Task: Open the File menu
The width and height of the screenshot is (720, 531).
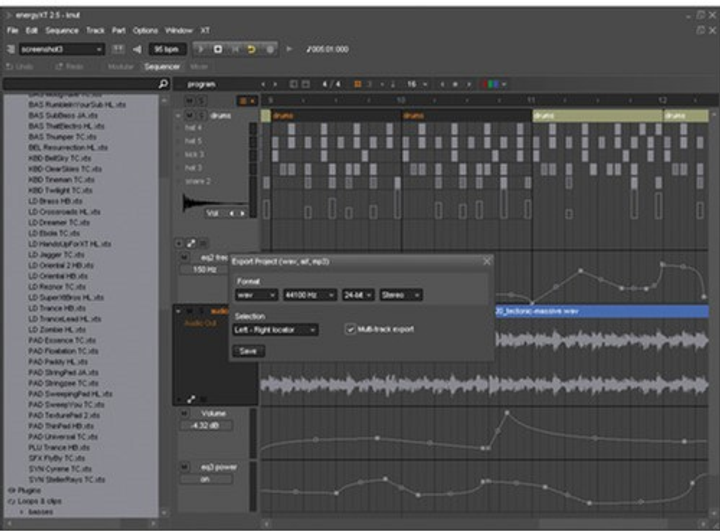Action: point(12,30)
